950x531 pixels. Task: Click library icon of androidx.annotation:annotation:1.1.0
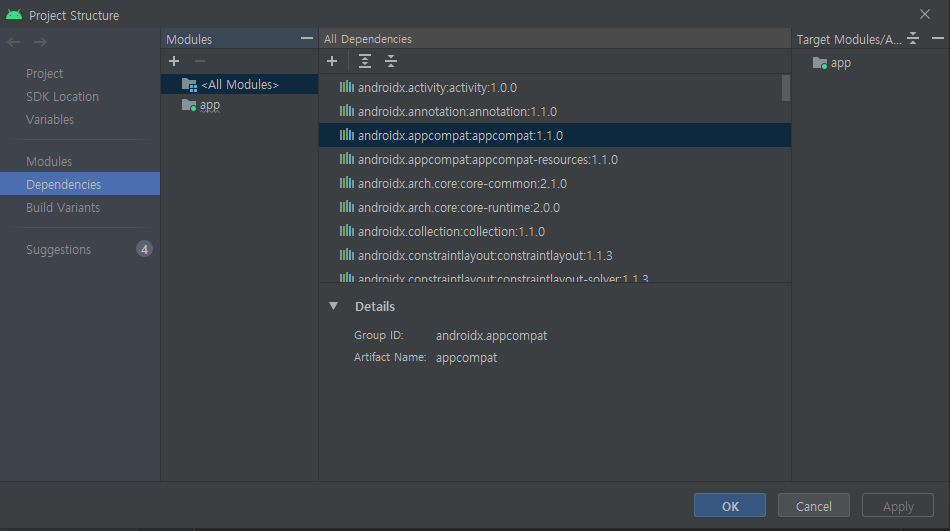tap(347, 112)
